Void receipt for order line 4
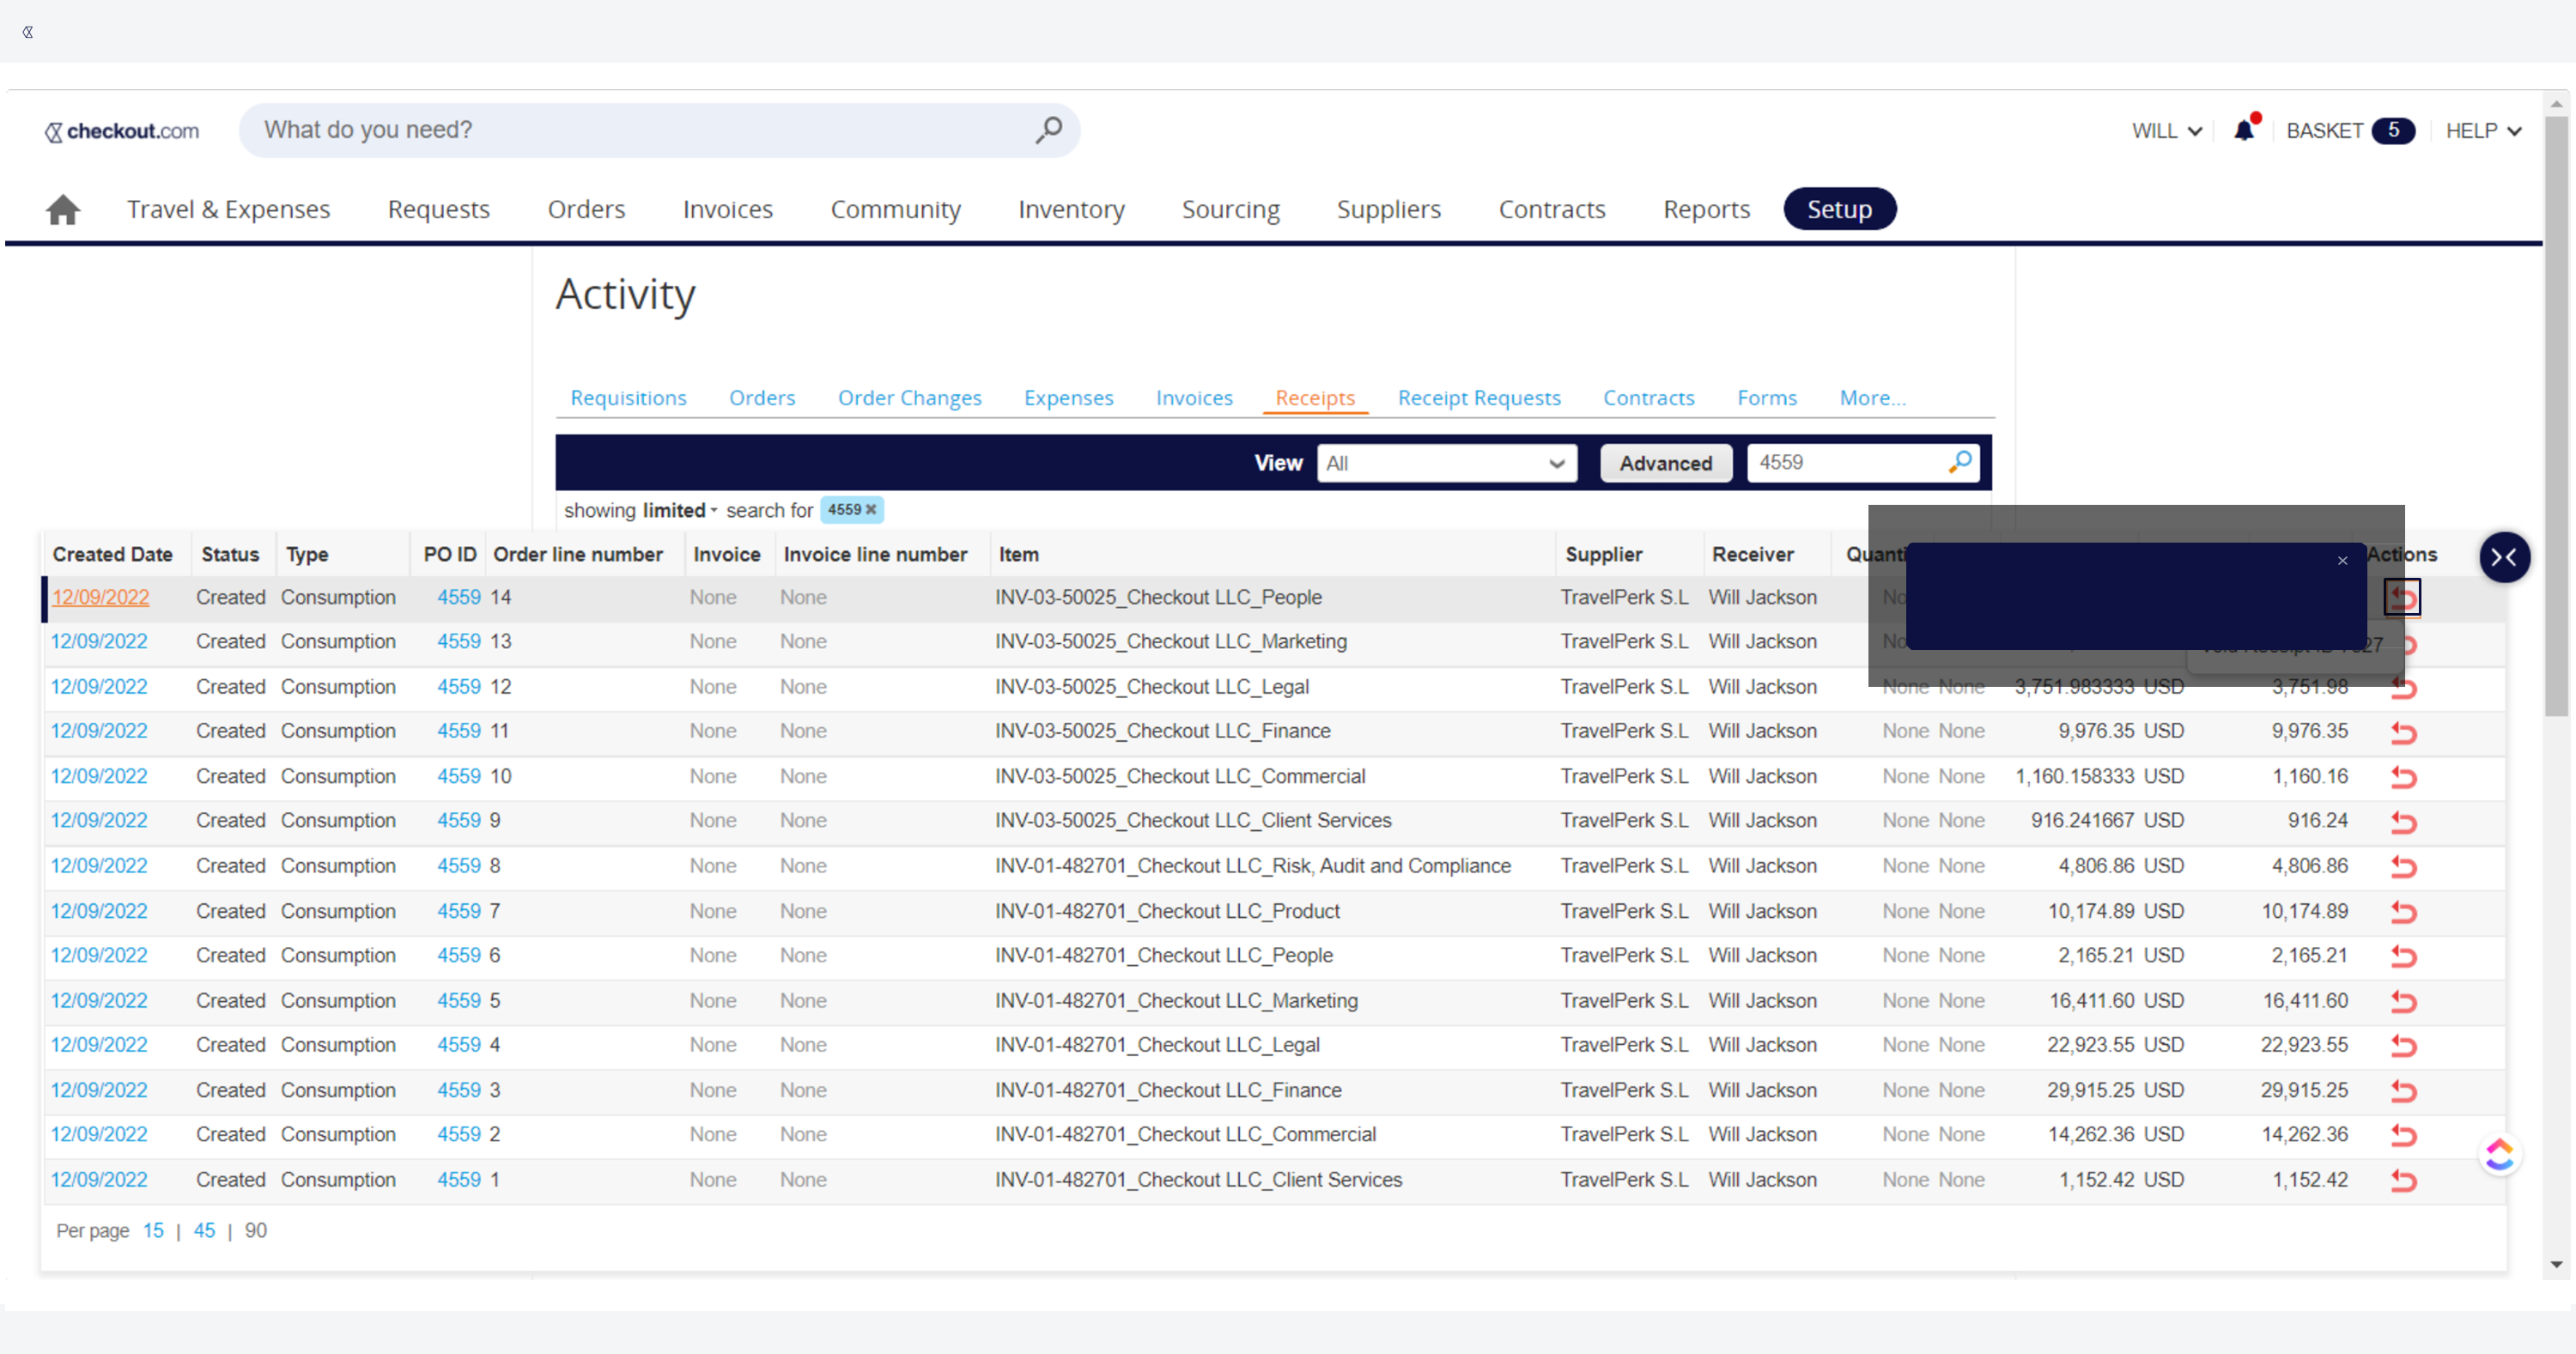 (2403, 1046)
